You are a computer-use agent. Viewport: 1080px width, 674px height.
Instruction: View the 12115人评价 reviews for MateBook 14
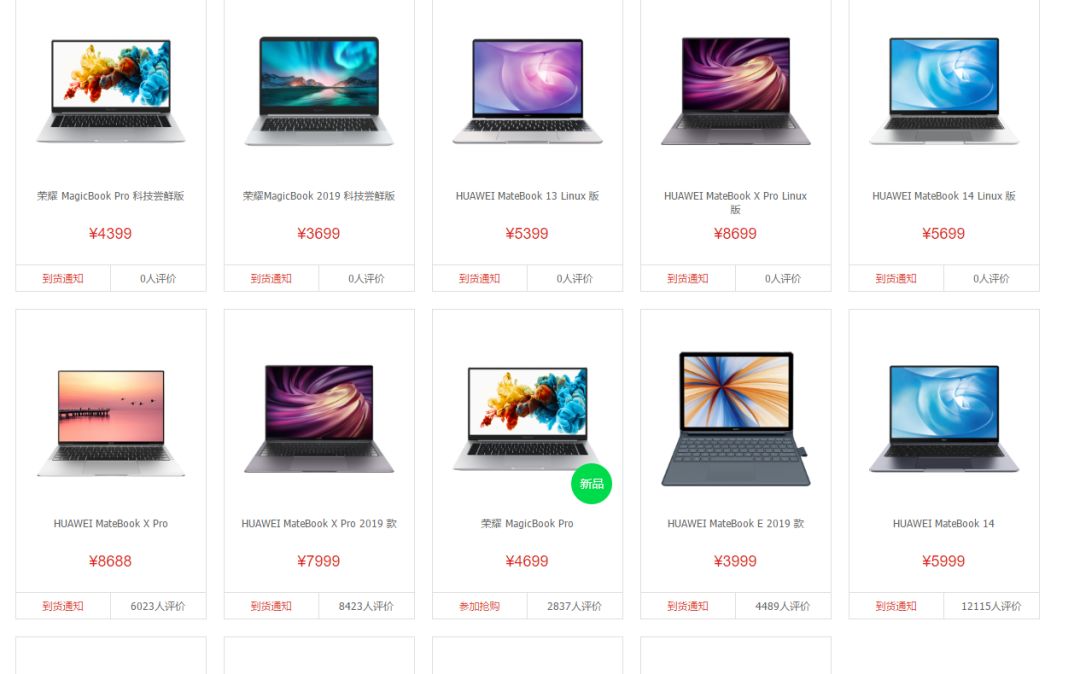[991, 607]
